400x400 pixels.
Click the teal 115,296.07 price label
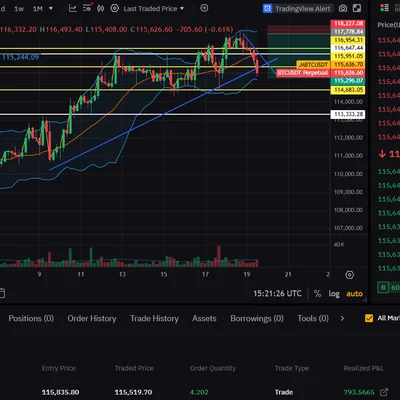[x=348, y=81]
